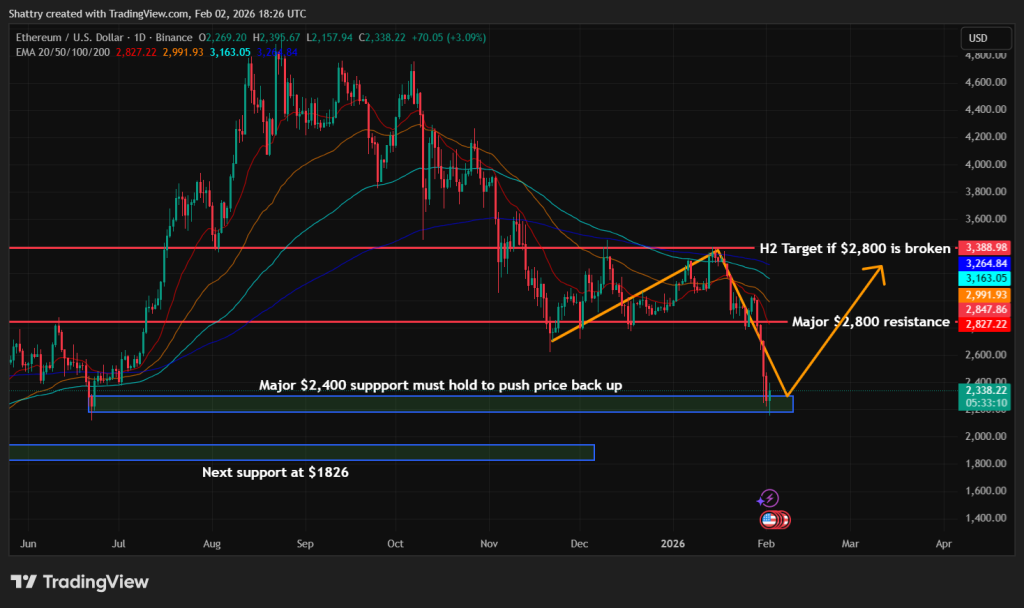This screenshot has width=1024, height=608.
Task: Click the red 3,388.98 price label
Action: click(983, 247)
